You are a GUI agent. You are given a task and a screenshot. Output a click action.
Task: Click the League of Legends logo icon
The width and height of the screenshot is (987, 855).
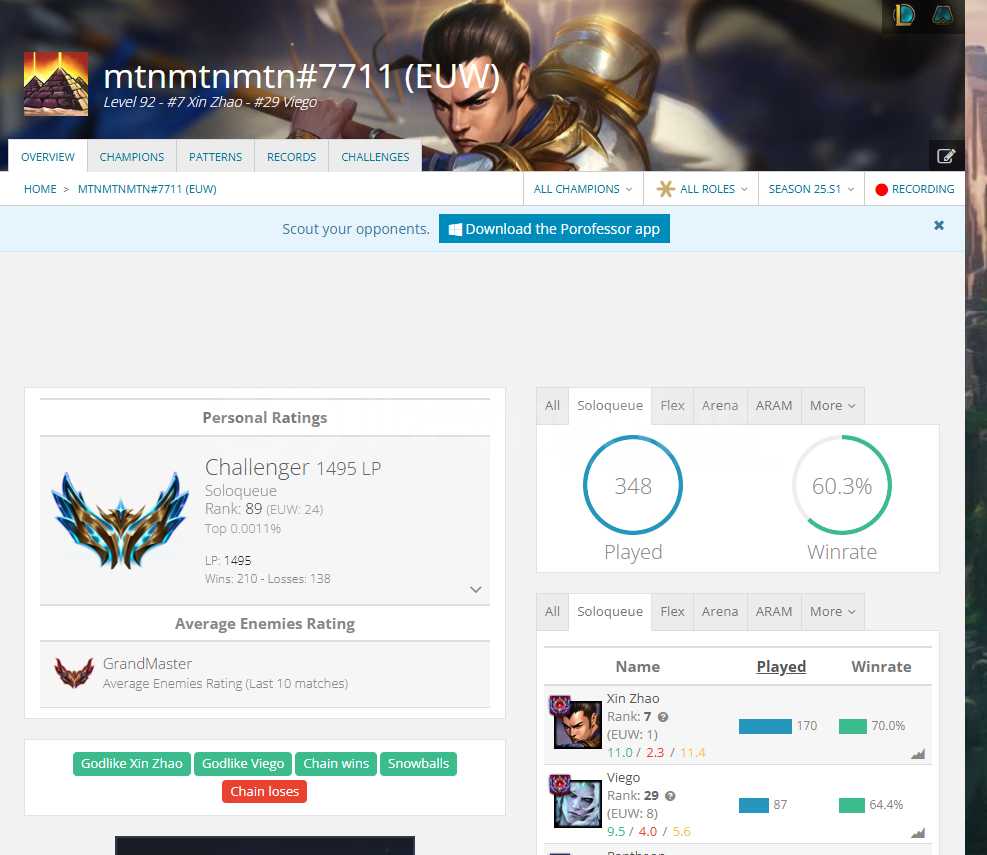pyautogui.click(x=904, y=15)
